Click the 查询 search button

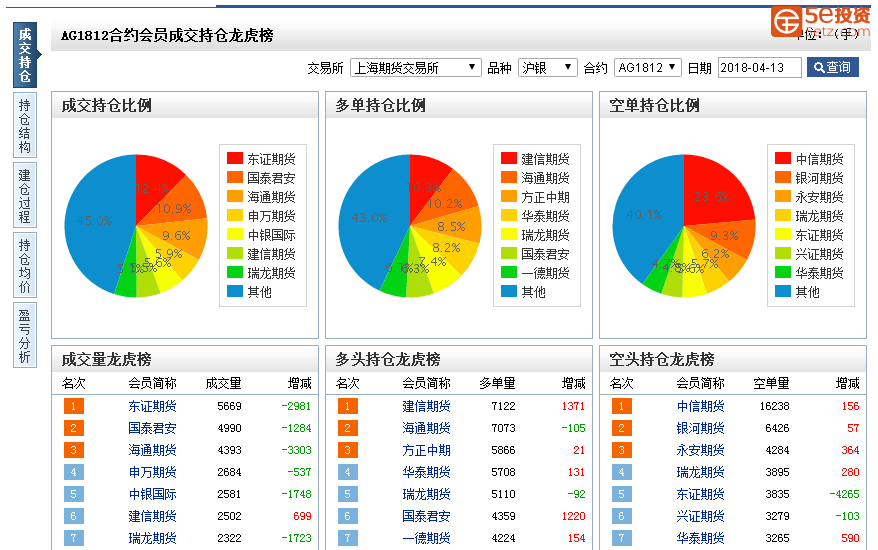click(833, 67)
